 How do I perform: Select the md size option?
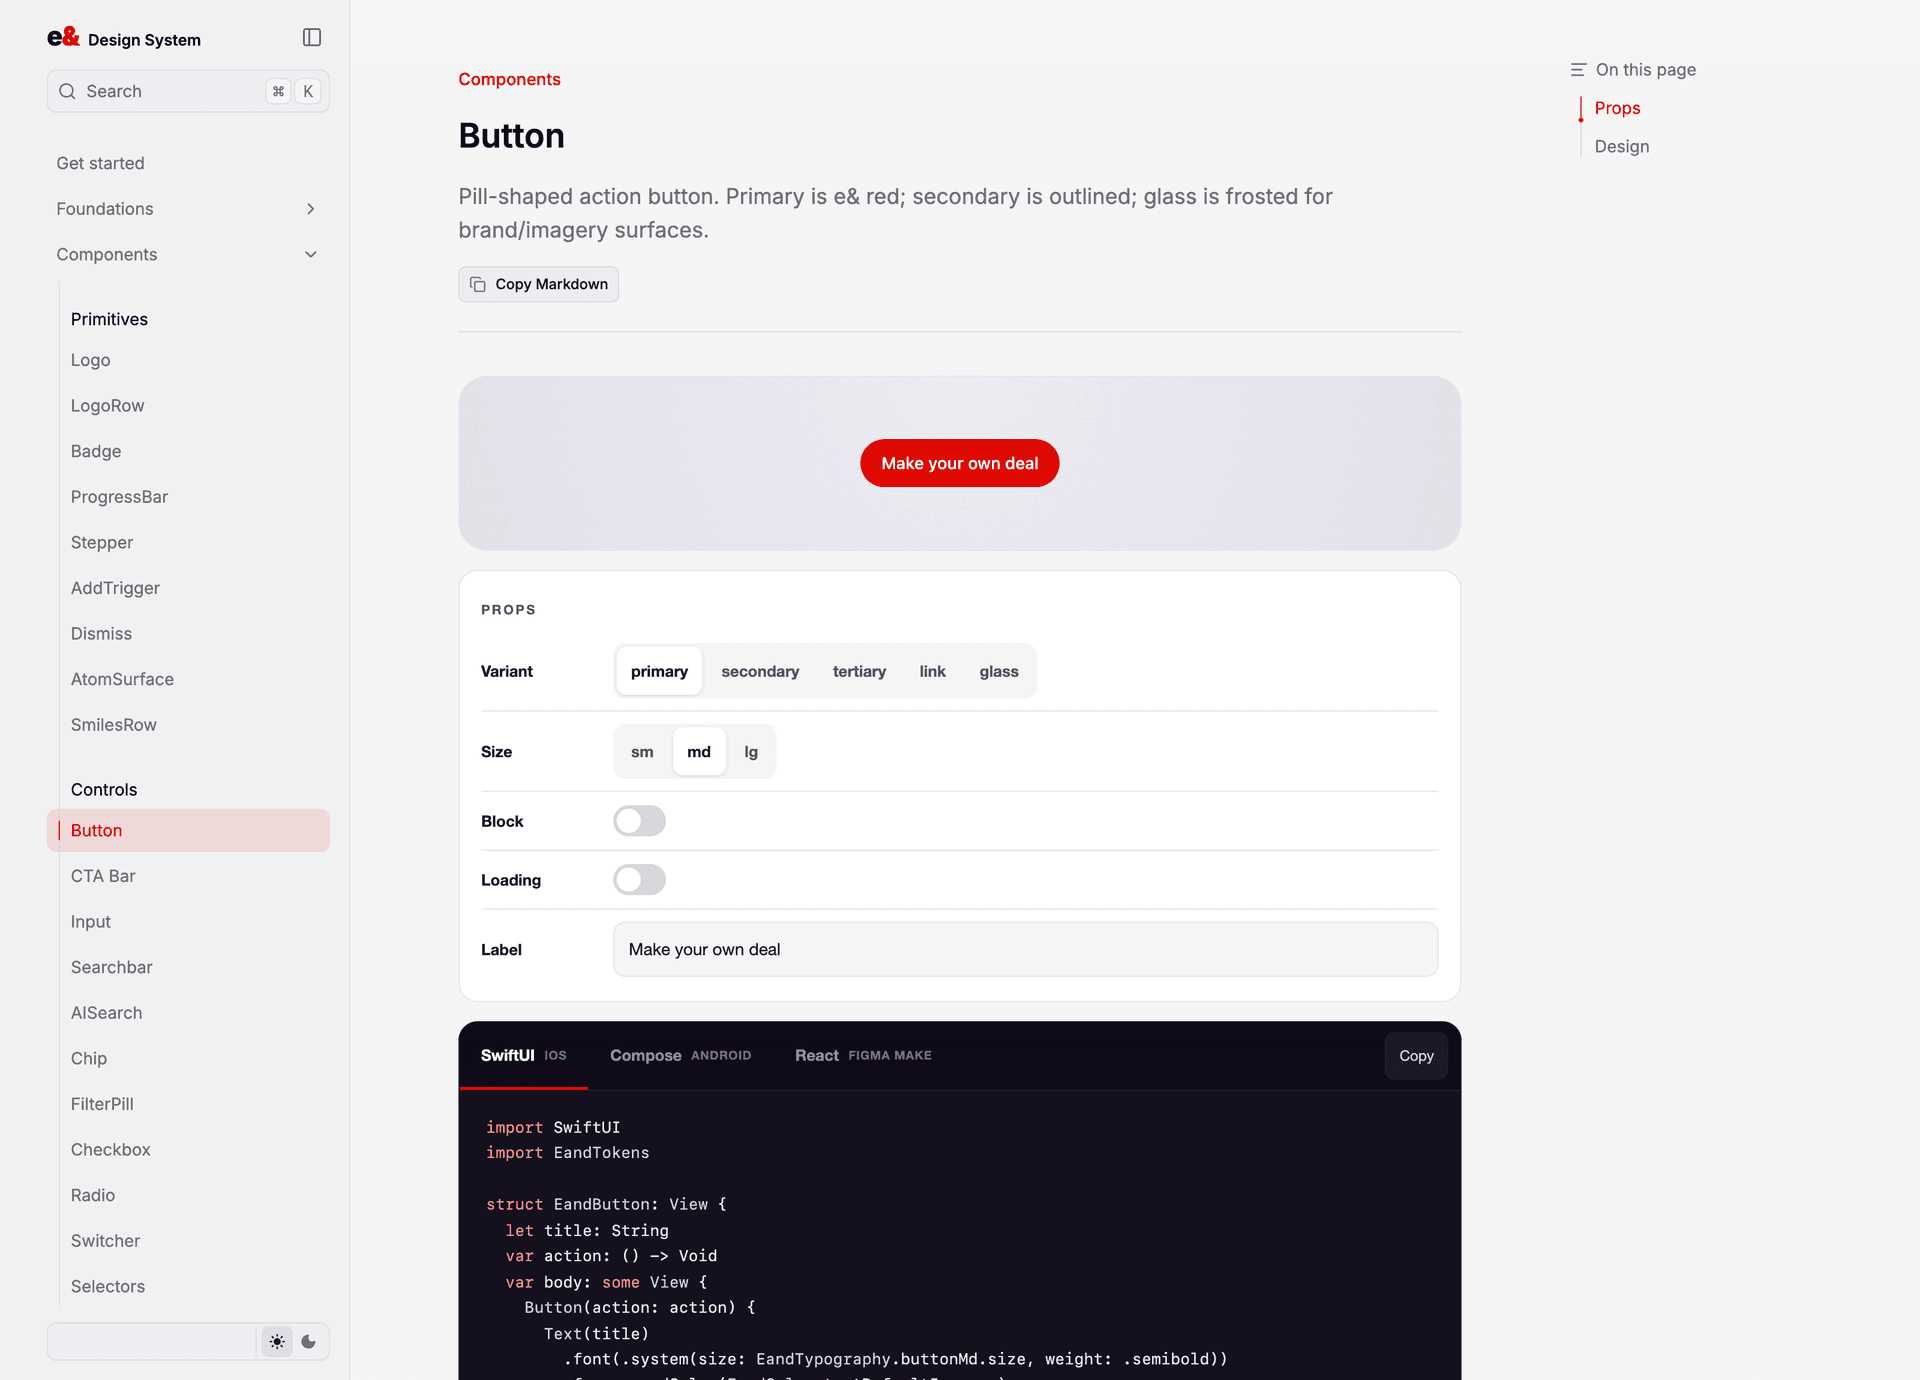(x=699, y=752)
